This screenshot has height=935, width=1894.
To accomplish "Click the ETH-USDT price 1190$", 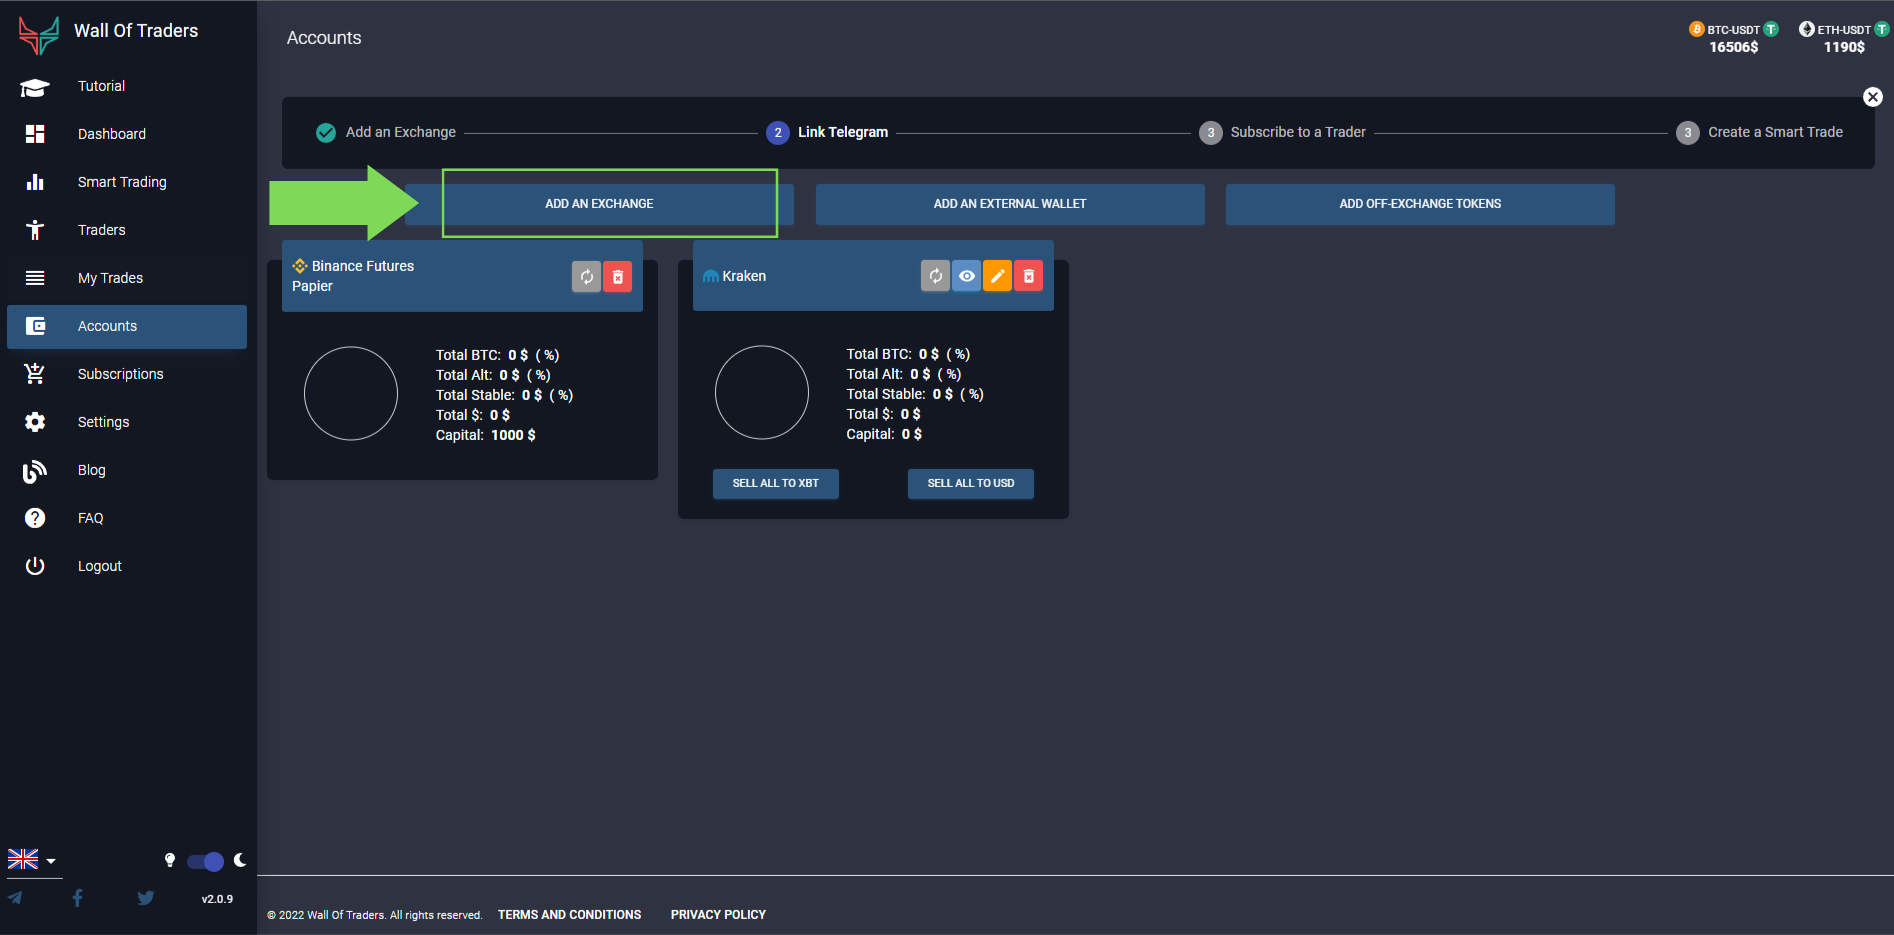I will pos(1844,47).
